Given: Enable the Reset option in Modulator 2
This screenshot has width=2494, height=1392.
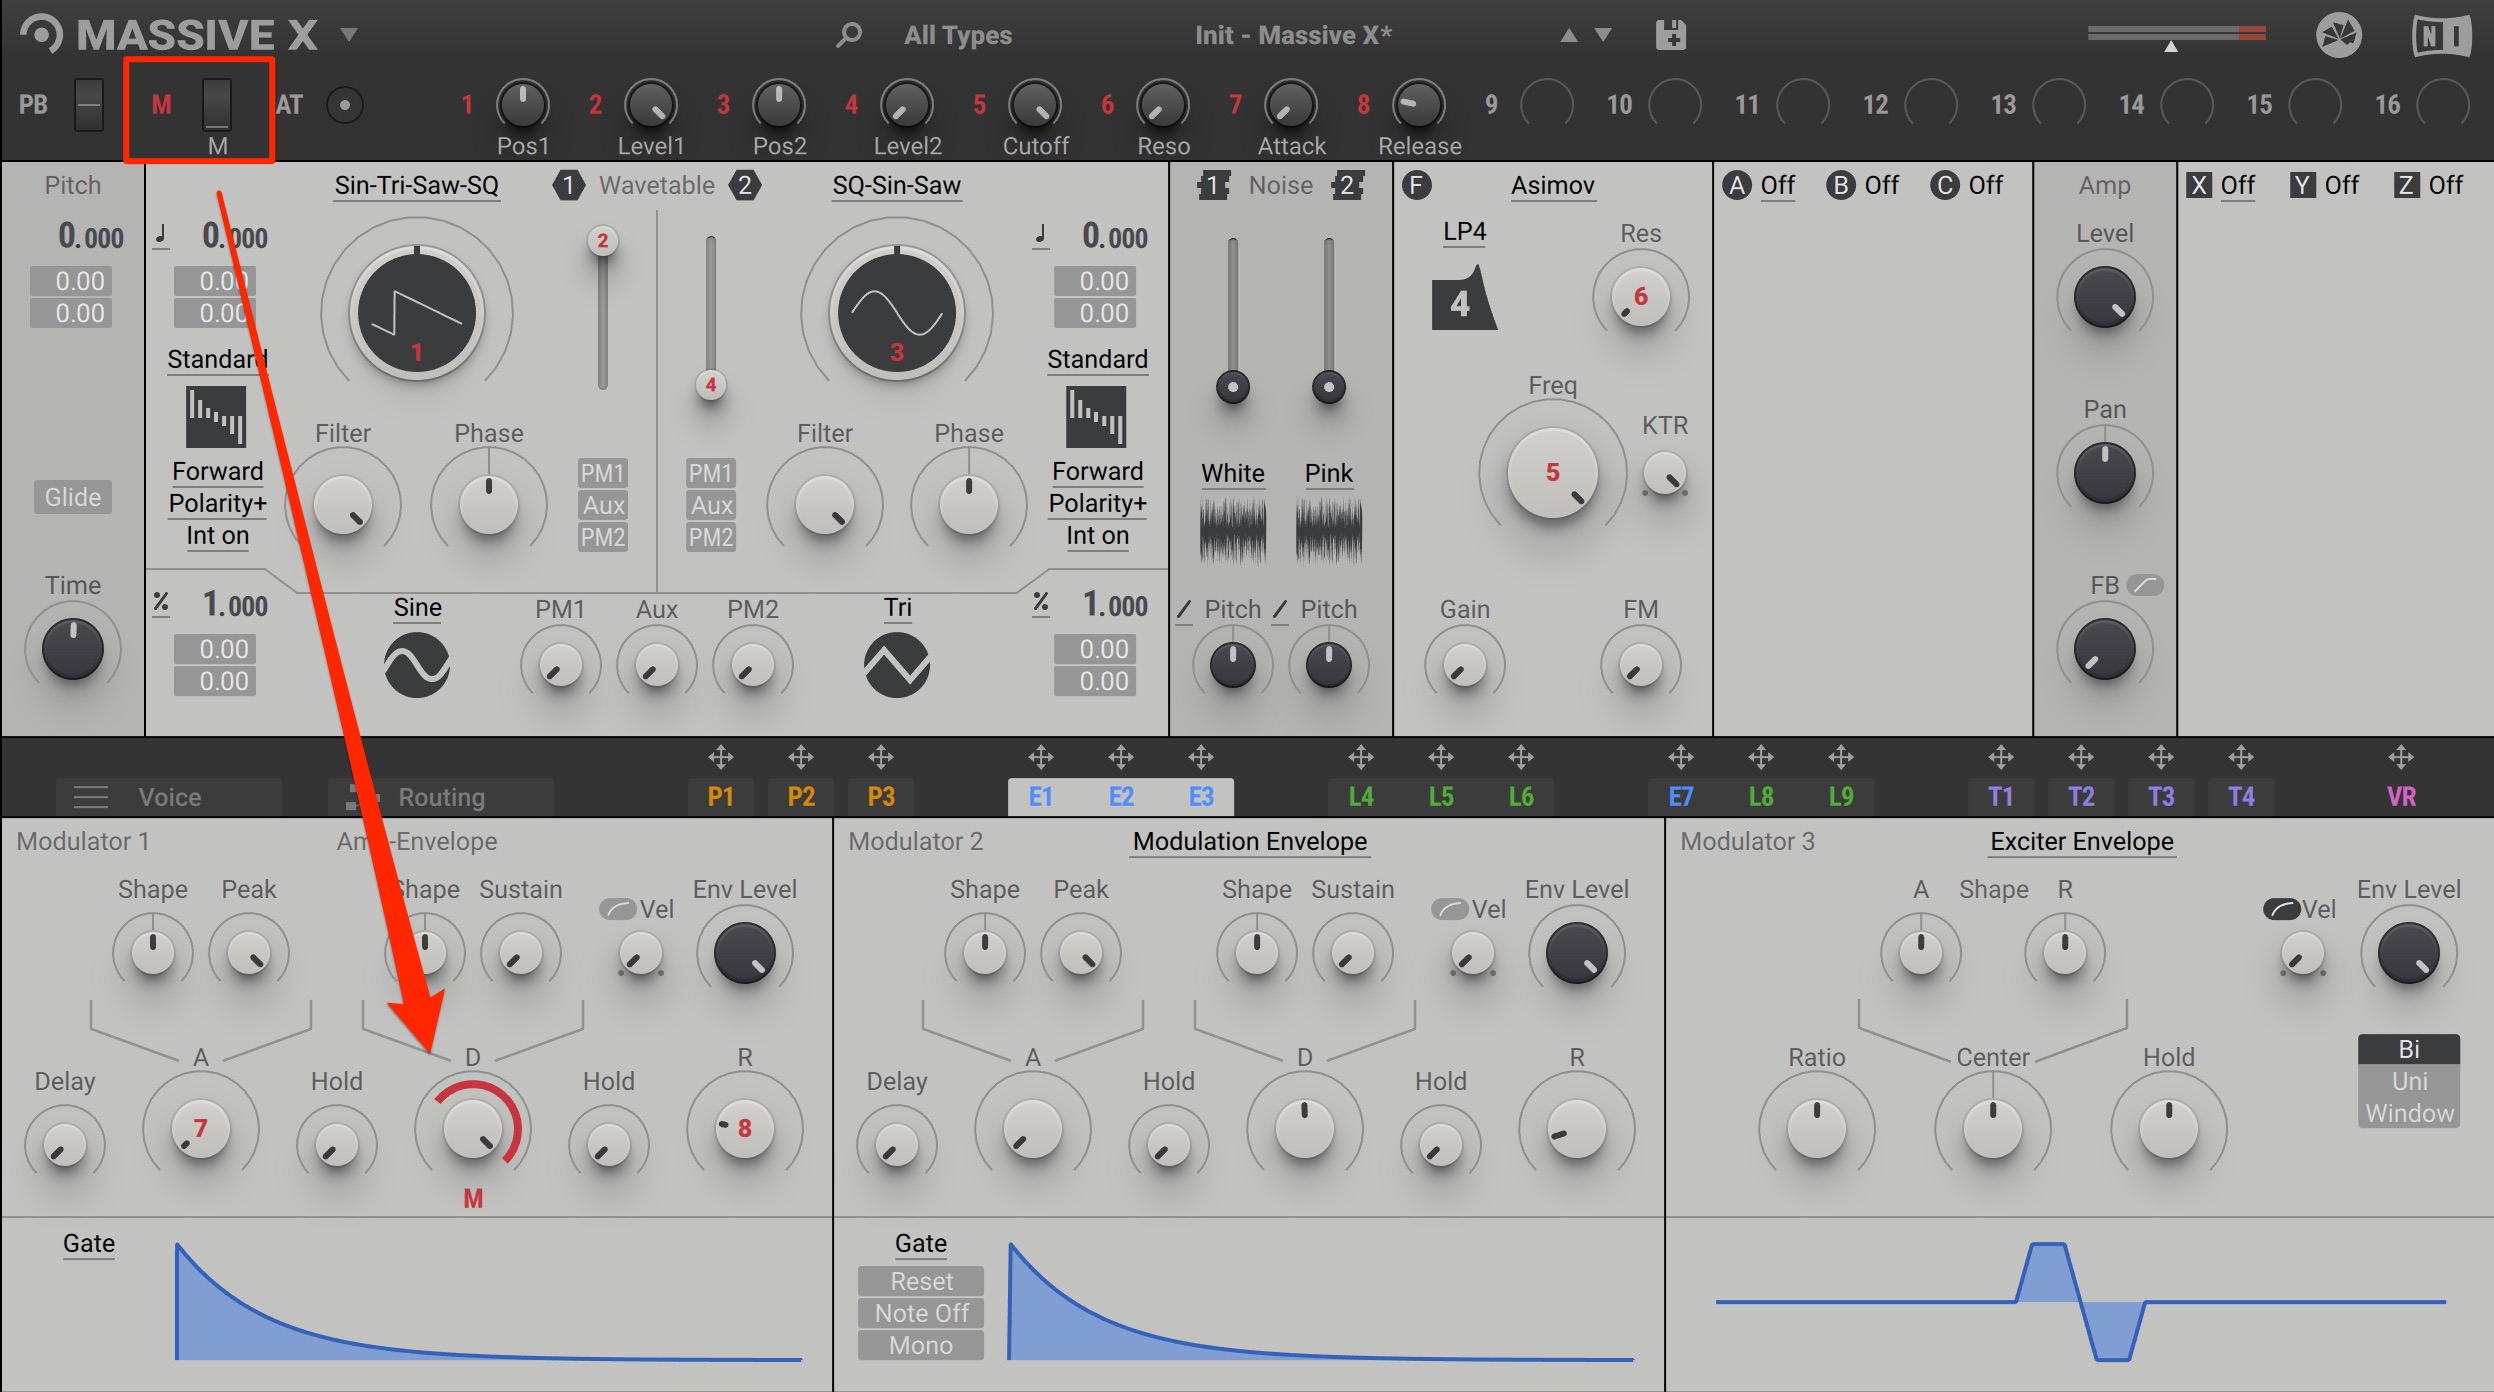Looking at the screenshot, I should coord(921,1281).
